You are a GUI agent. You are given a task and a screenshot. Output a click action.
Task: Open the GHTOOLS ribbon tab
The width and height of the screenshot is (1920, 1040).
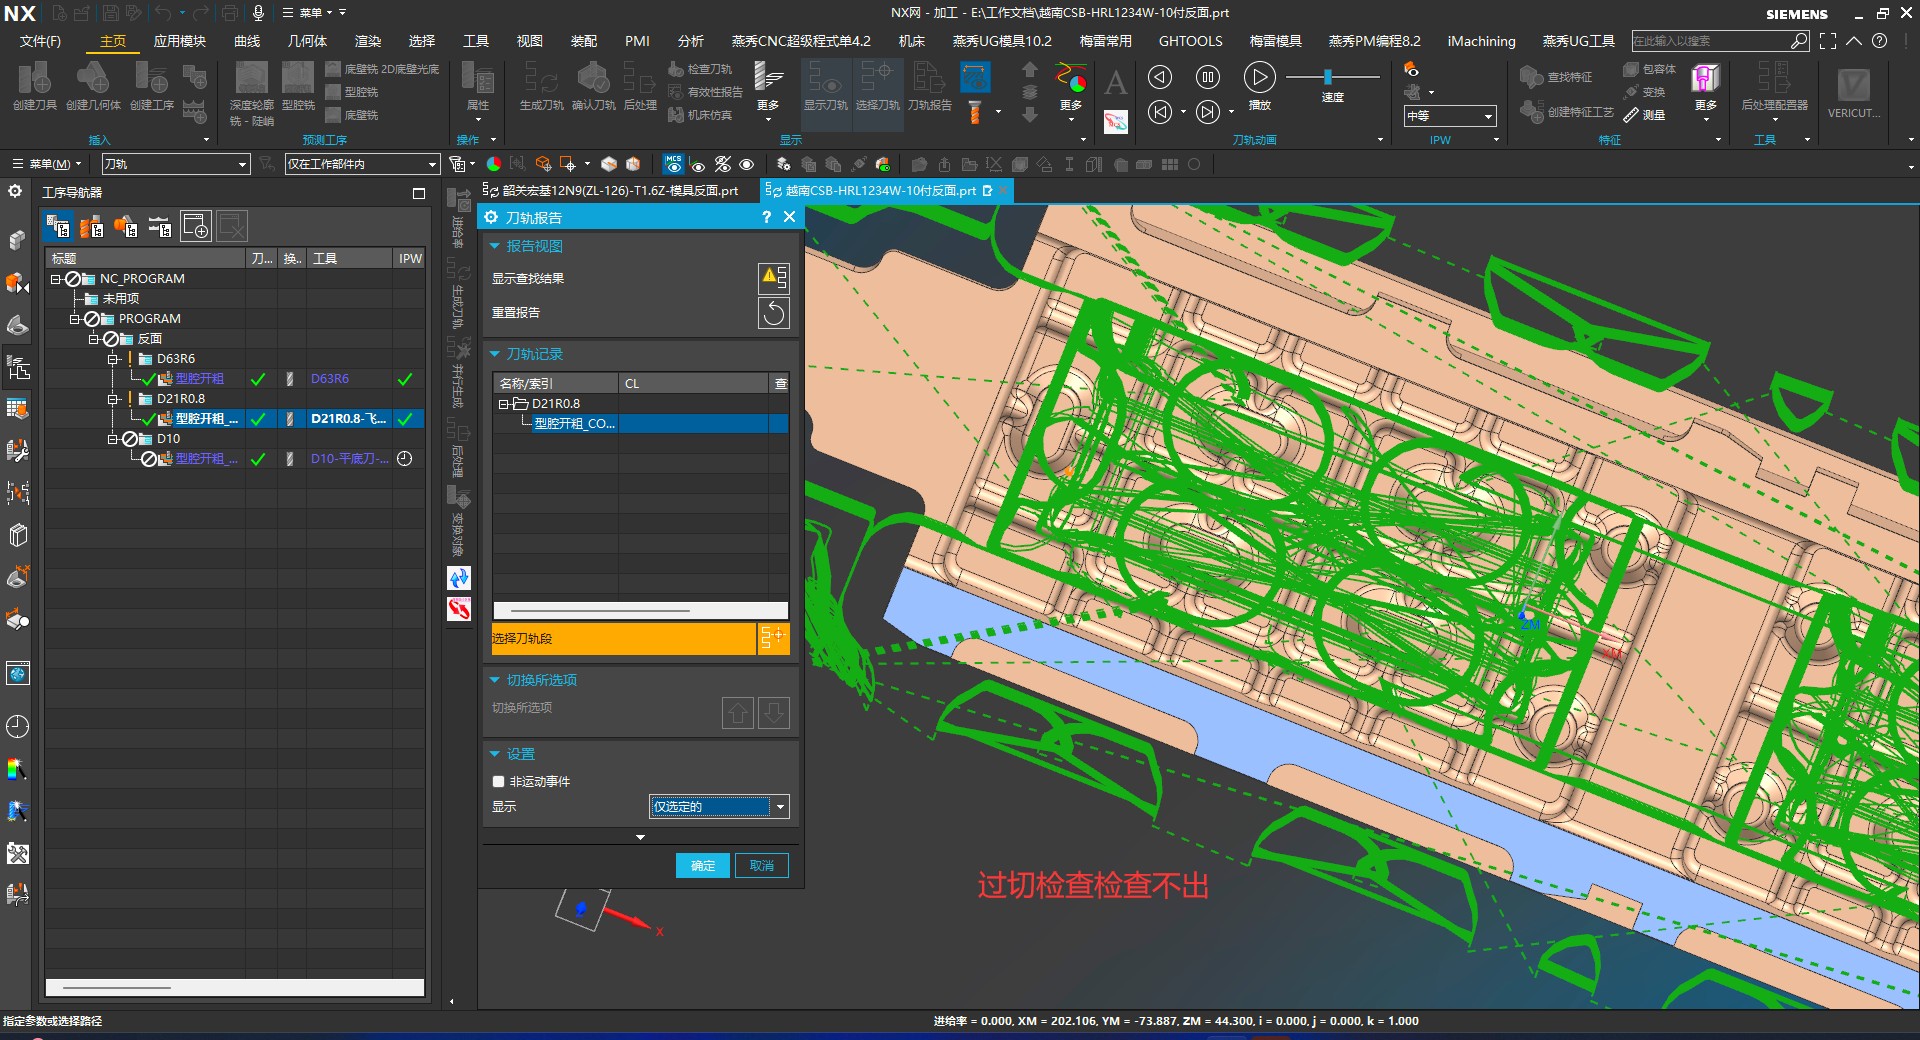[x=1190, y=41]
